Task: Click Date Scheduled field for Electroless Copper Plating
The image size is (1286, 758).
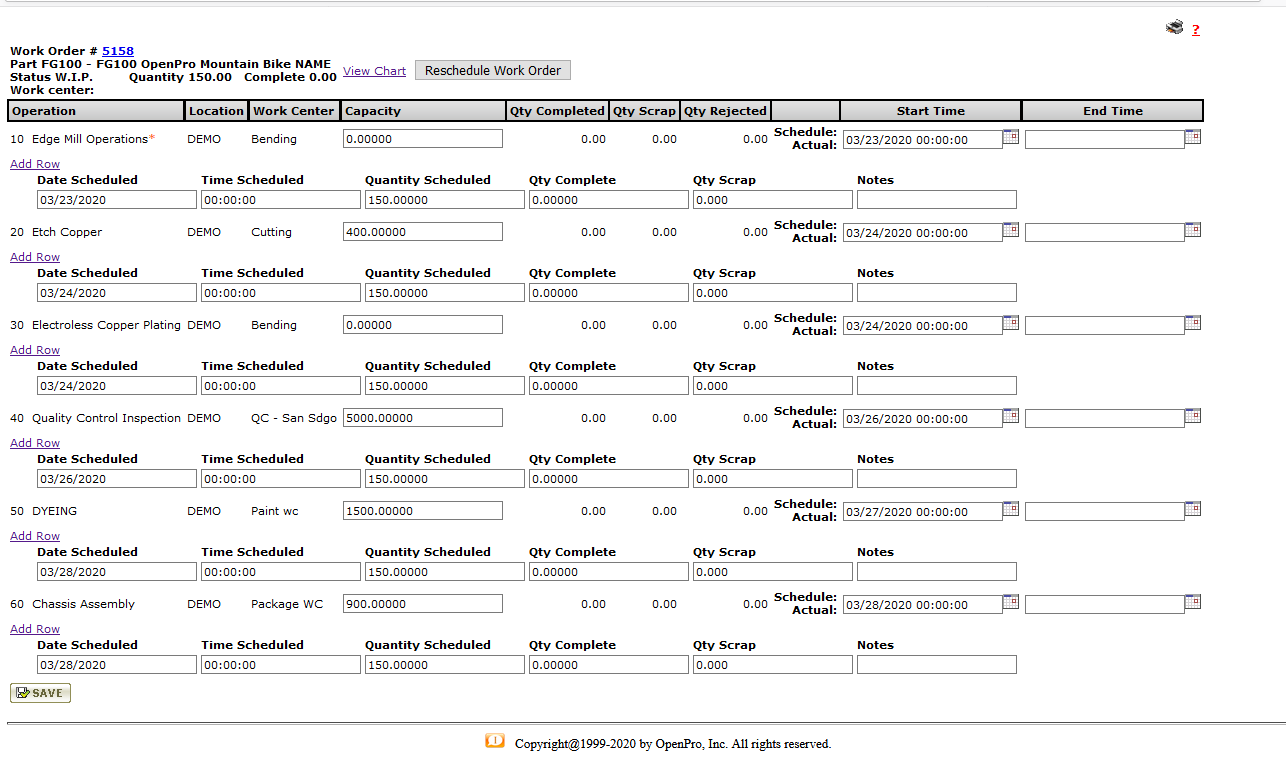Action: click(x=116, y=386)
